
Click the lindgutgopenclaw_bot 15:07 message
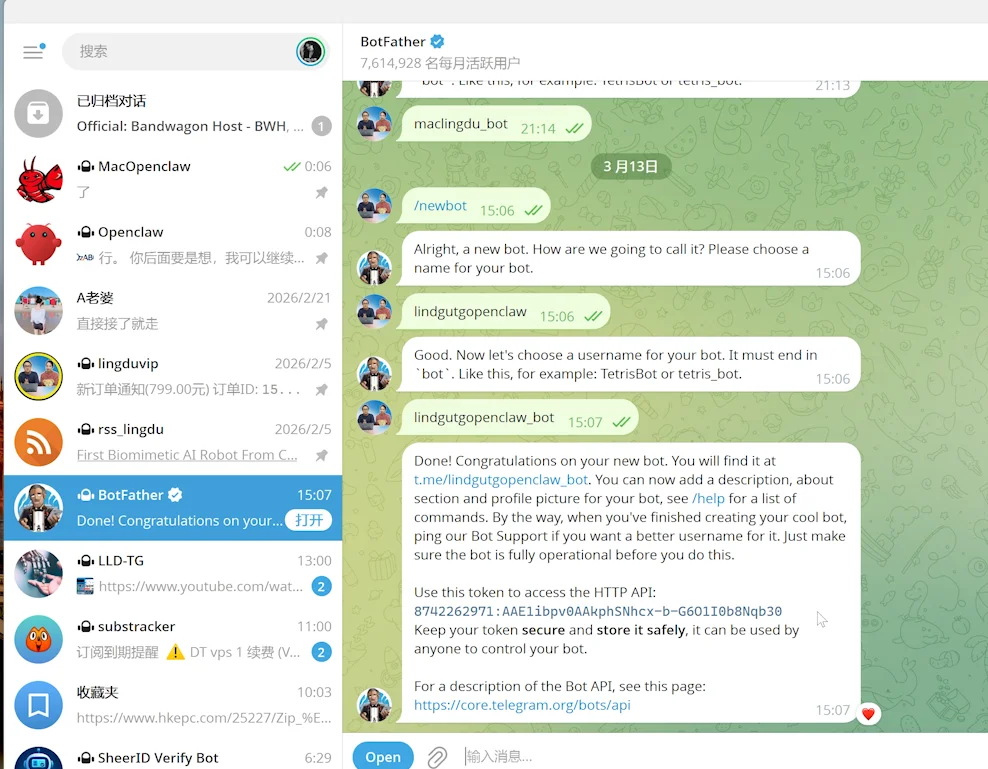point(517,418)
